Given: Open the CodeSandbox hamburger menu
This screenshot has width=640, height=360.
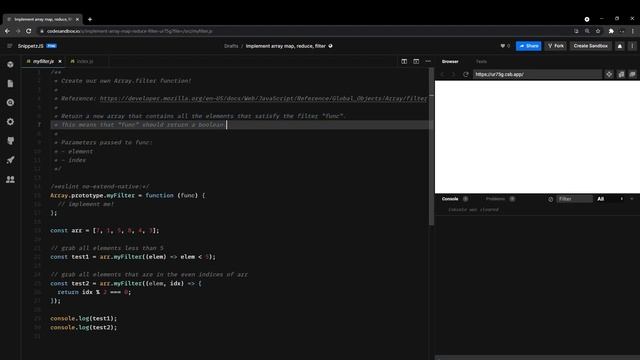Looking at the screenshot, I should (x=10, y=46).
